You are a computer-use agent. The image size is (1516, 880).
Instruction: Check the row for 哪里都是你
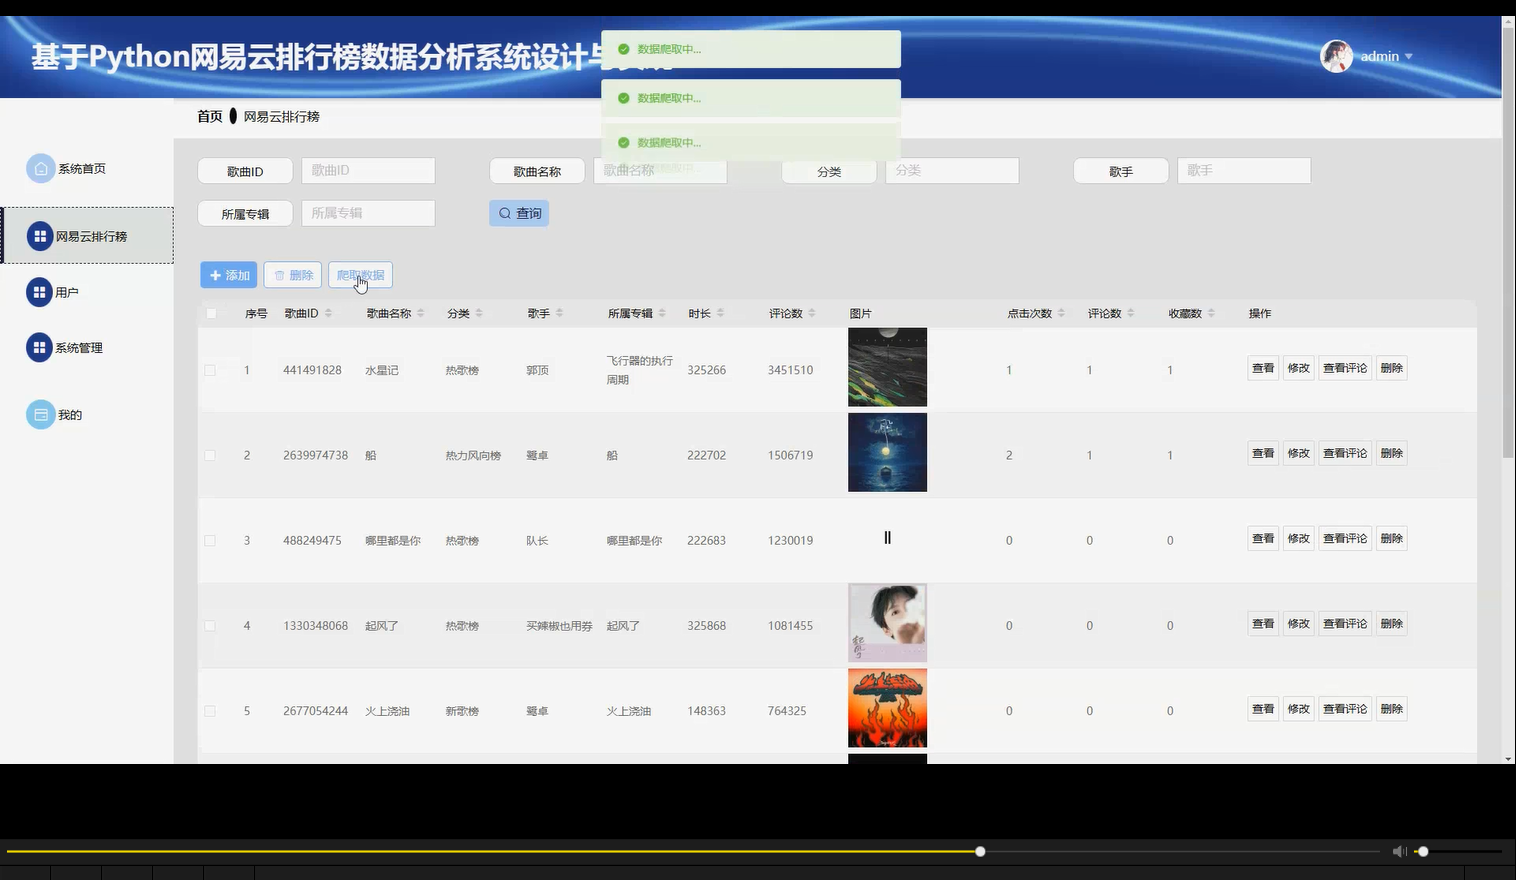pos(210,540)
